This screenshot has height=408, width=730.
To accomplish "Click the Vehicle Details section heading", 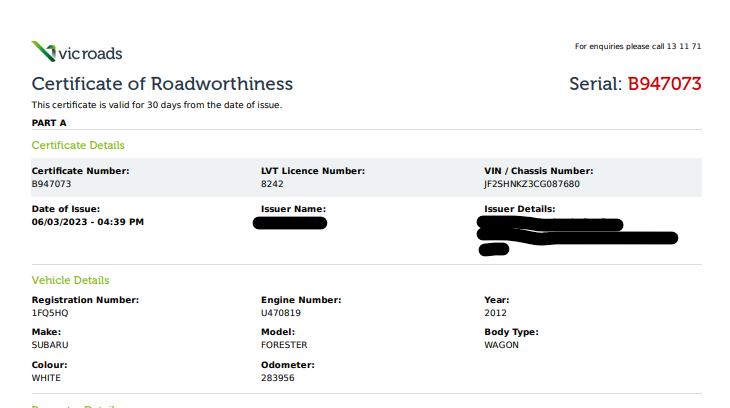I will [70, 280].
